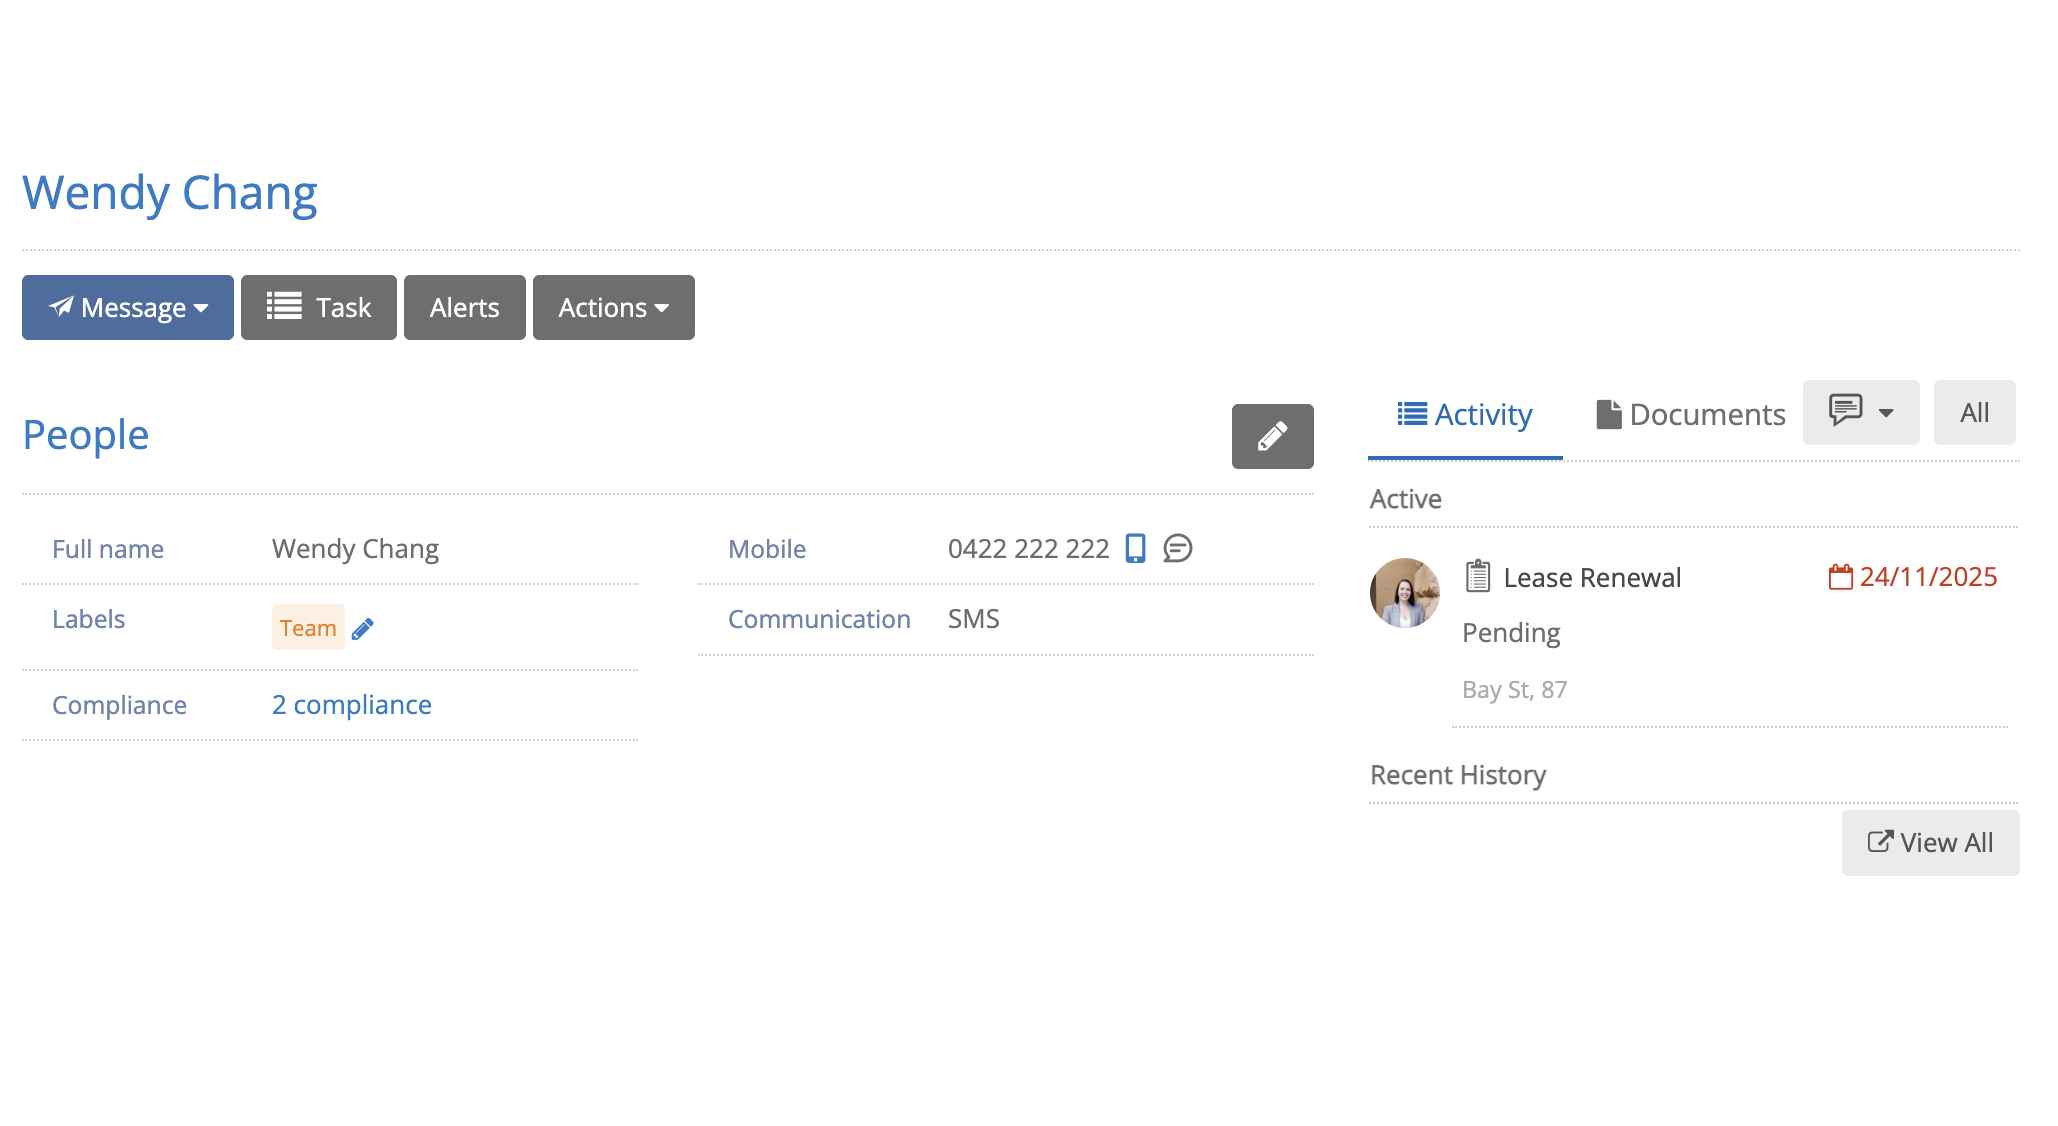Click the Pending status text
2058x1126 pixels.
pyautogui.click(x=1511, y=634)
